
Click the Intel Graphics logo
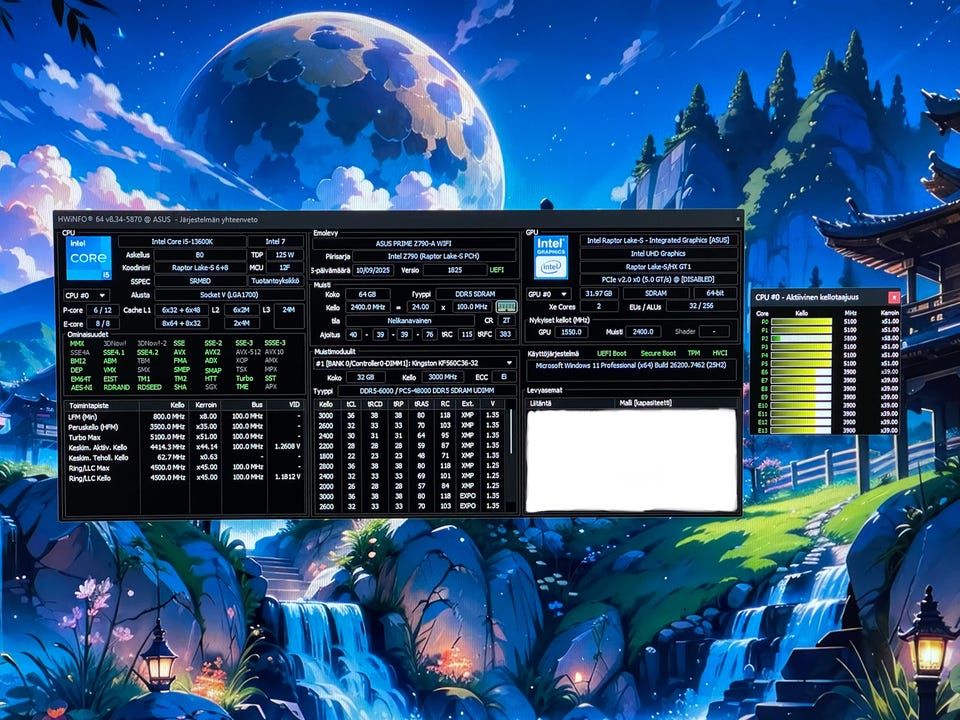(550, 257)
